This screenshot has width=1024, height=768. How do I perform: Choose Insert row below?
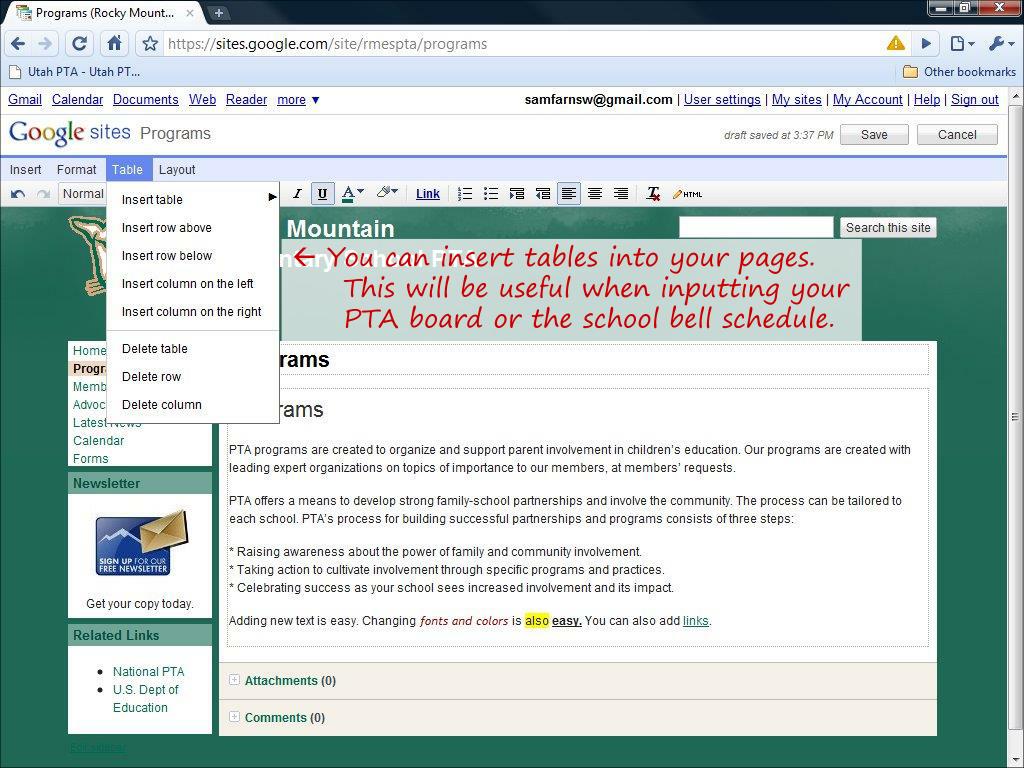193,255
